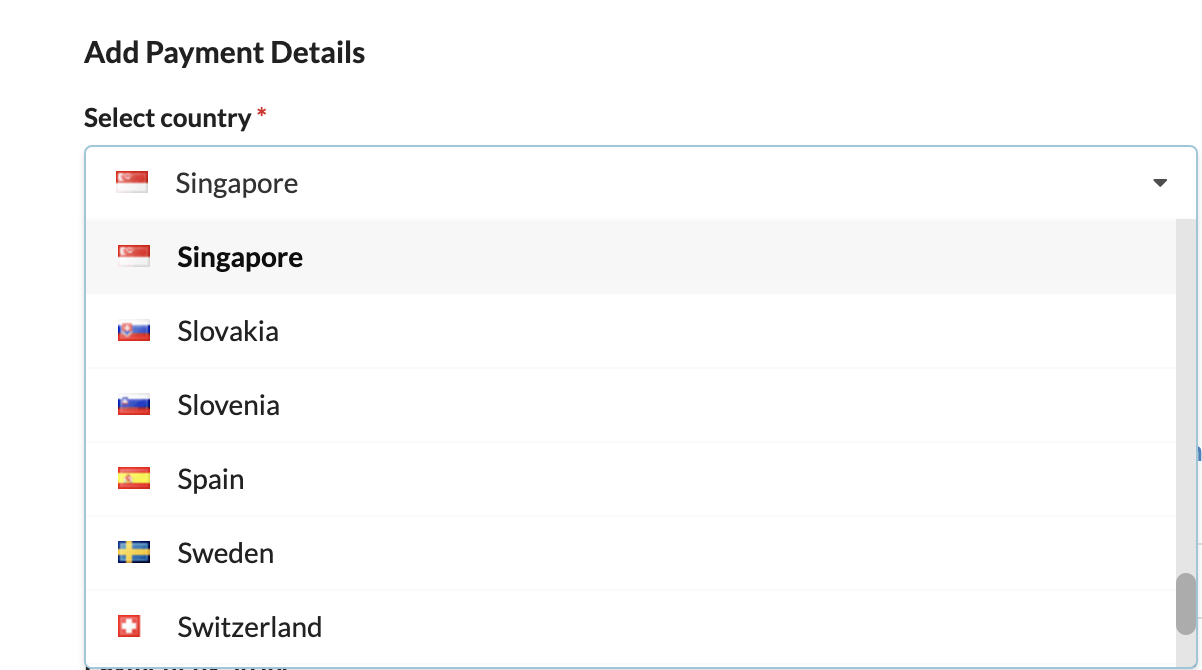Click the country list scrollbar thumb
The height and width of the screenshot is (670, 1202).
click(1186, 604)
